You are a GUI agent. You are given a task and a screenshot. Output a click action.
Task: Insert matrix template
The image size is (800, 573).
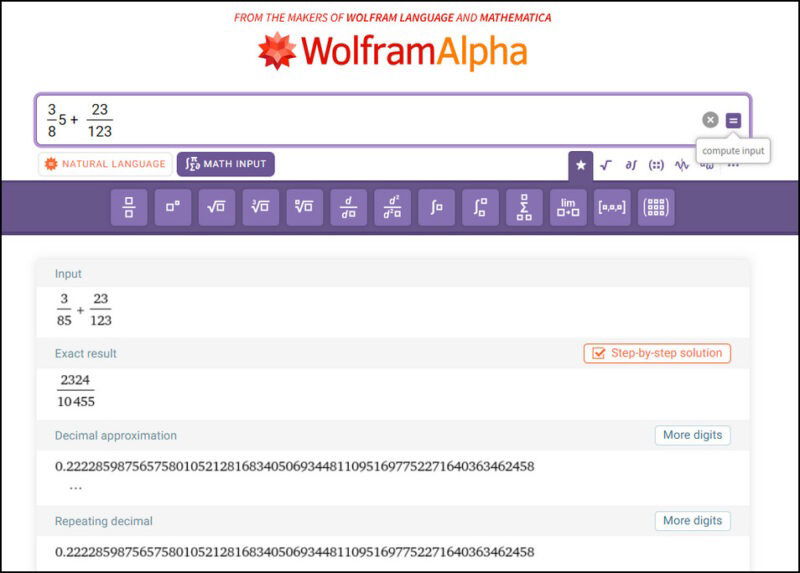[x=656, y=207]
